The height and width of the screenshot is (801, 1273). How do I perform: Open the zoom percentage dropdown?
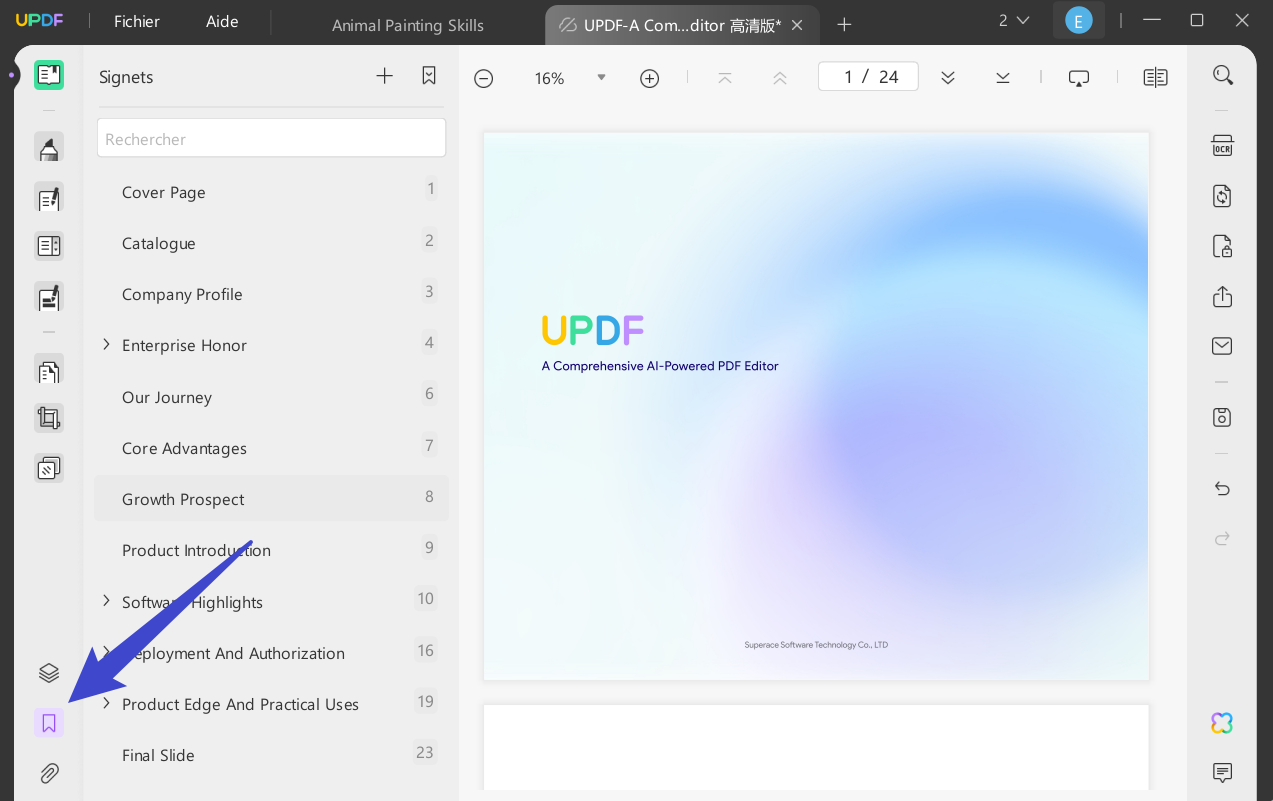click(601, 78)
